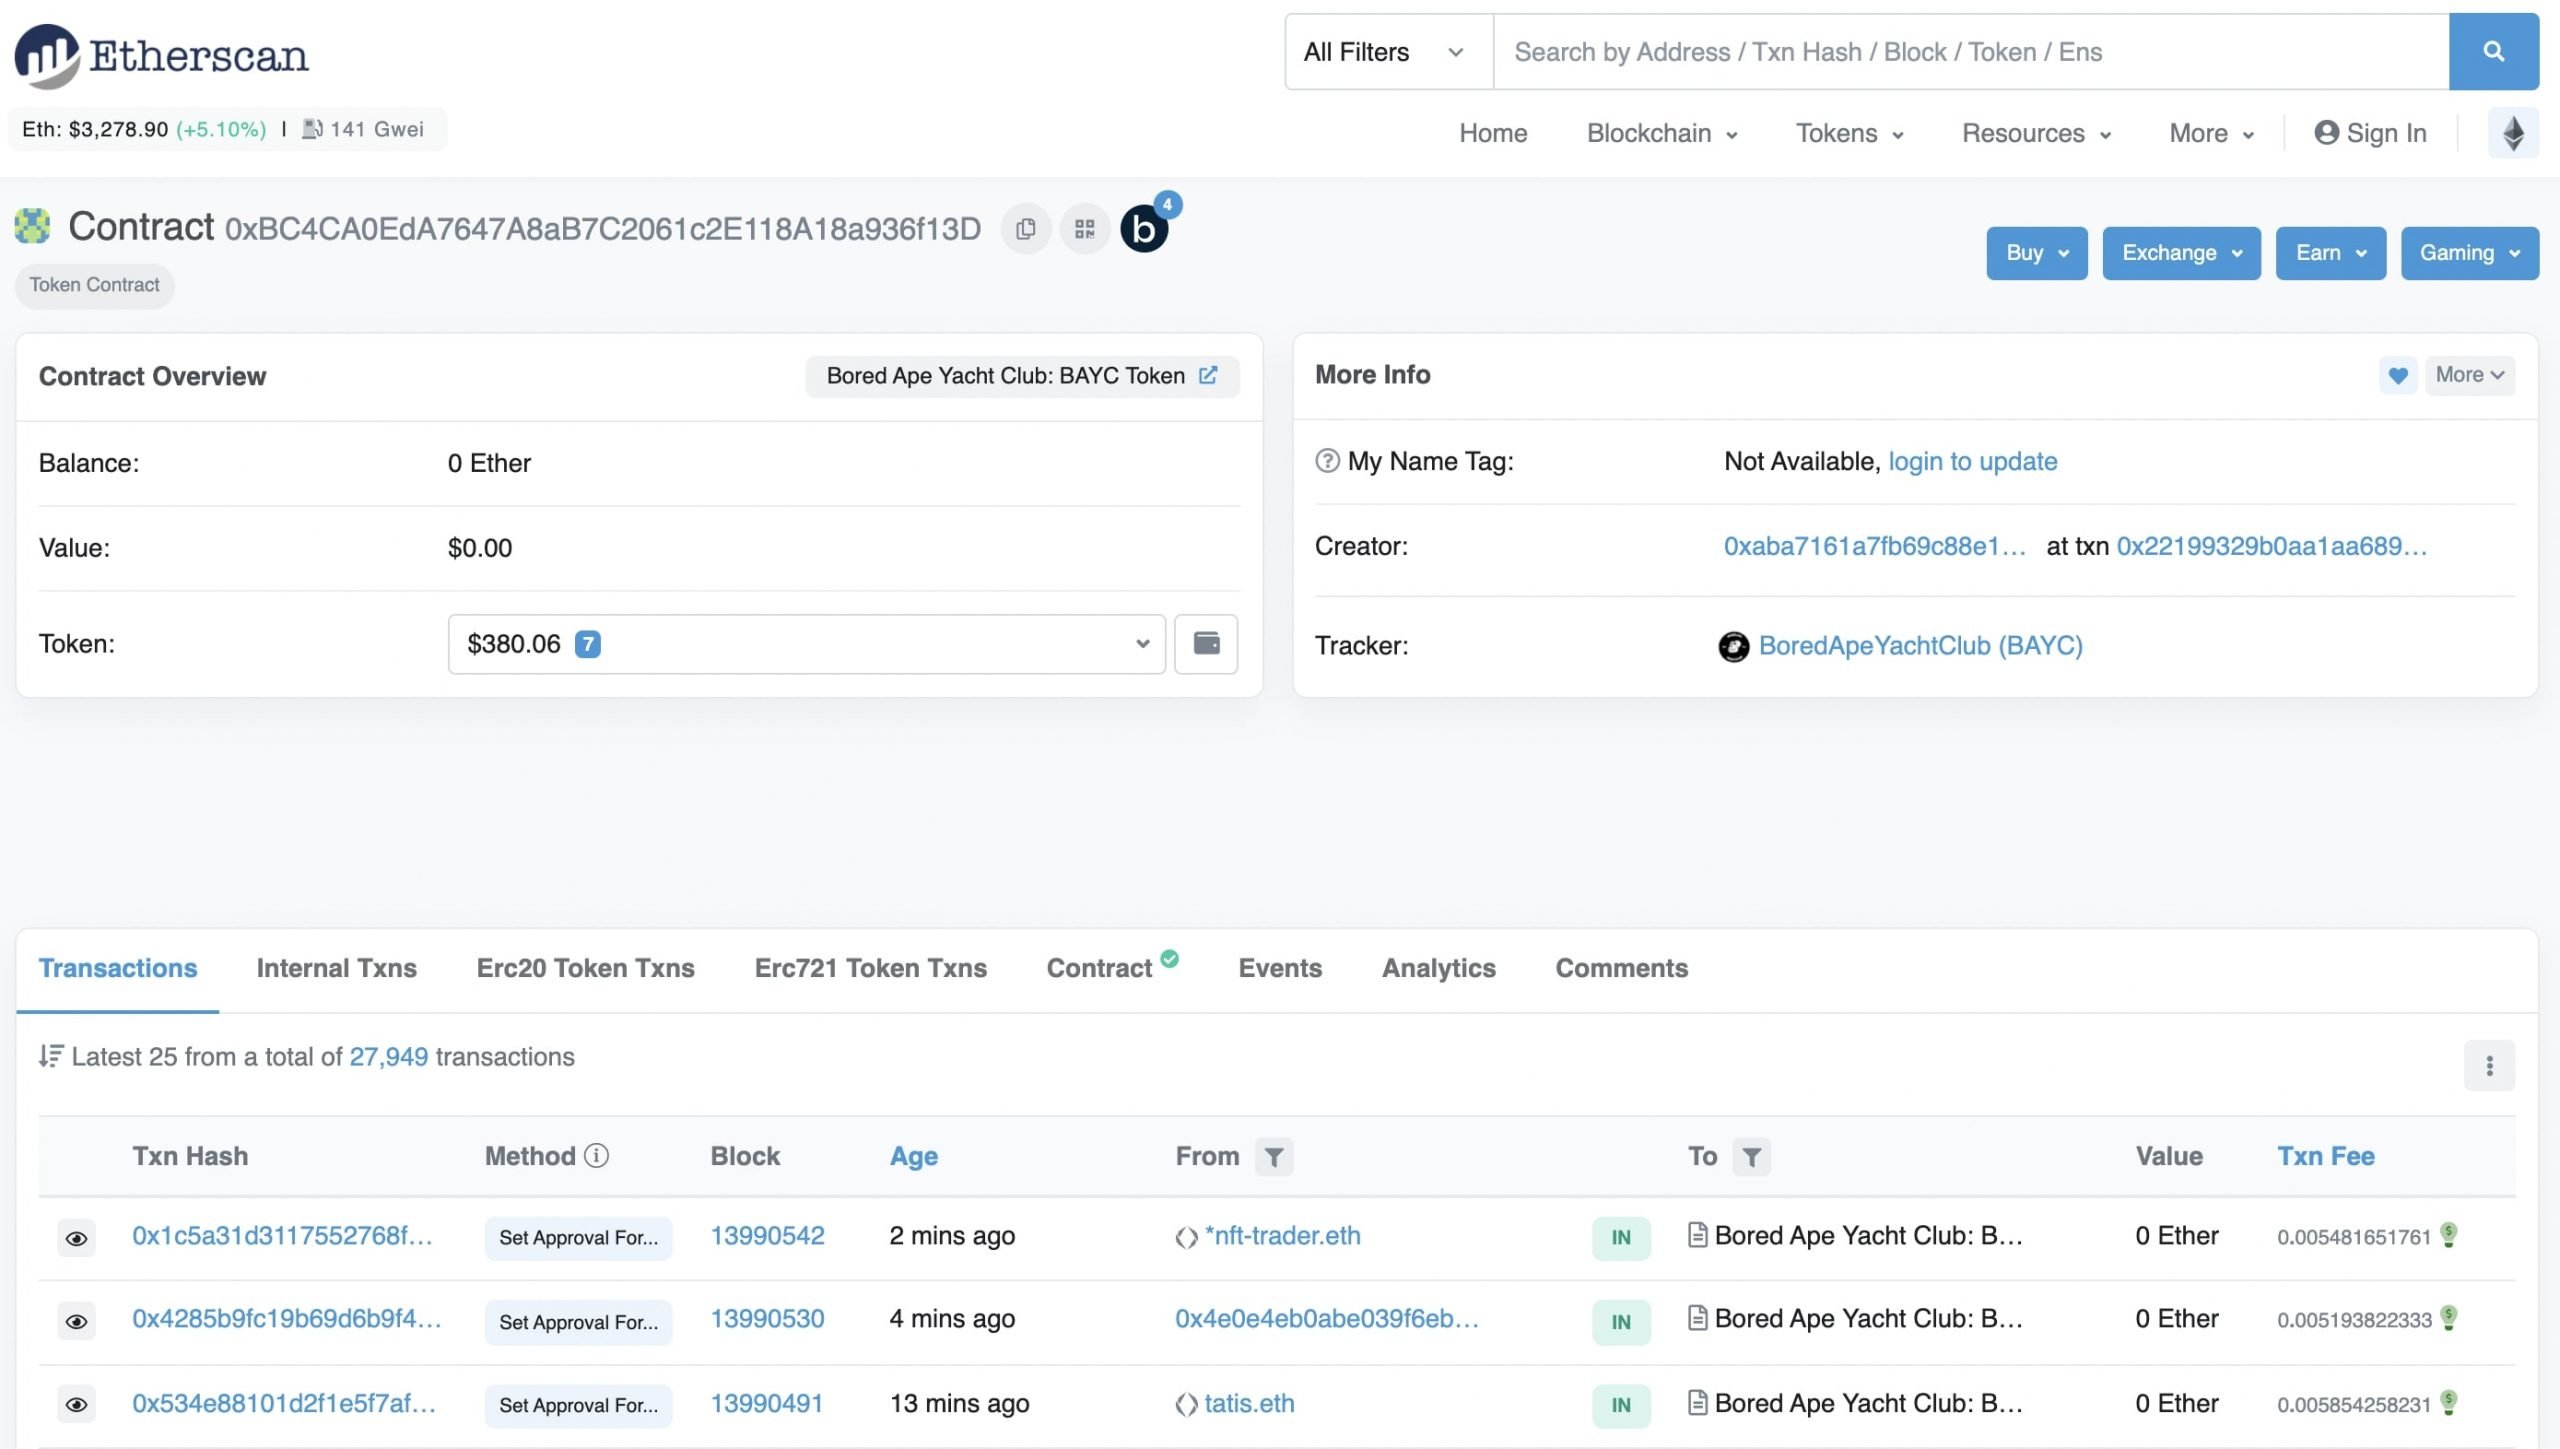Click the eye icon on first transaction row
Screen dimensions: 2560x1449
(x=76, y=1236)
